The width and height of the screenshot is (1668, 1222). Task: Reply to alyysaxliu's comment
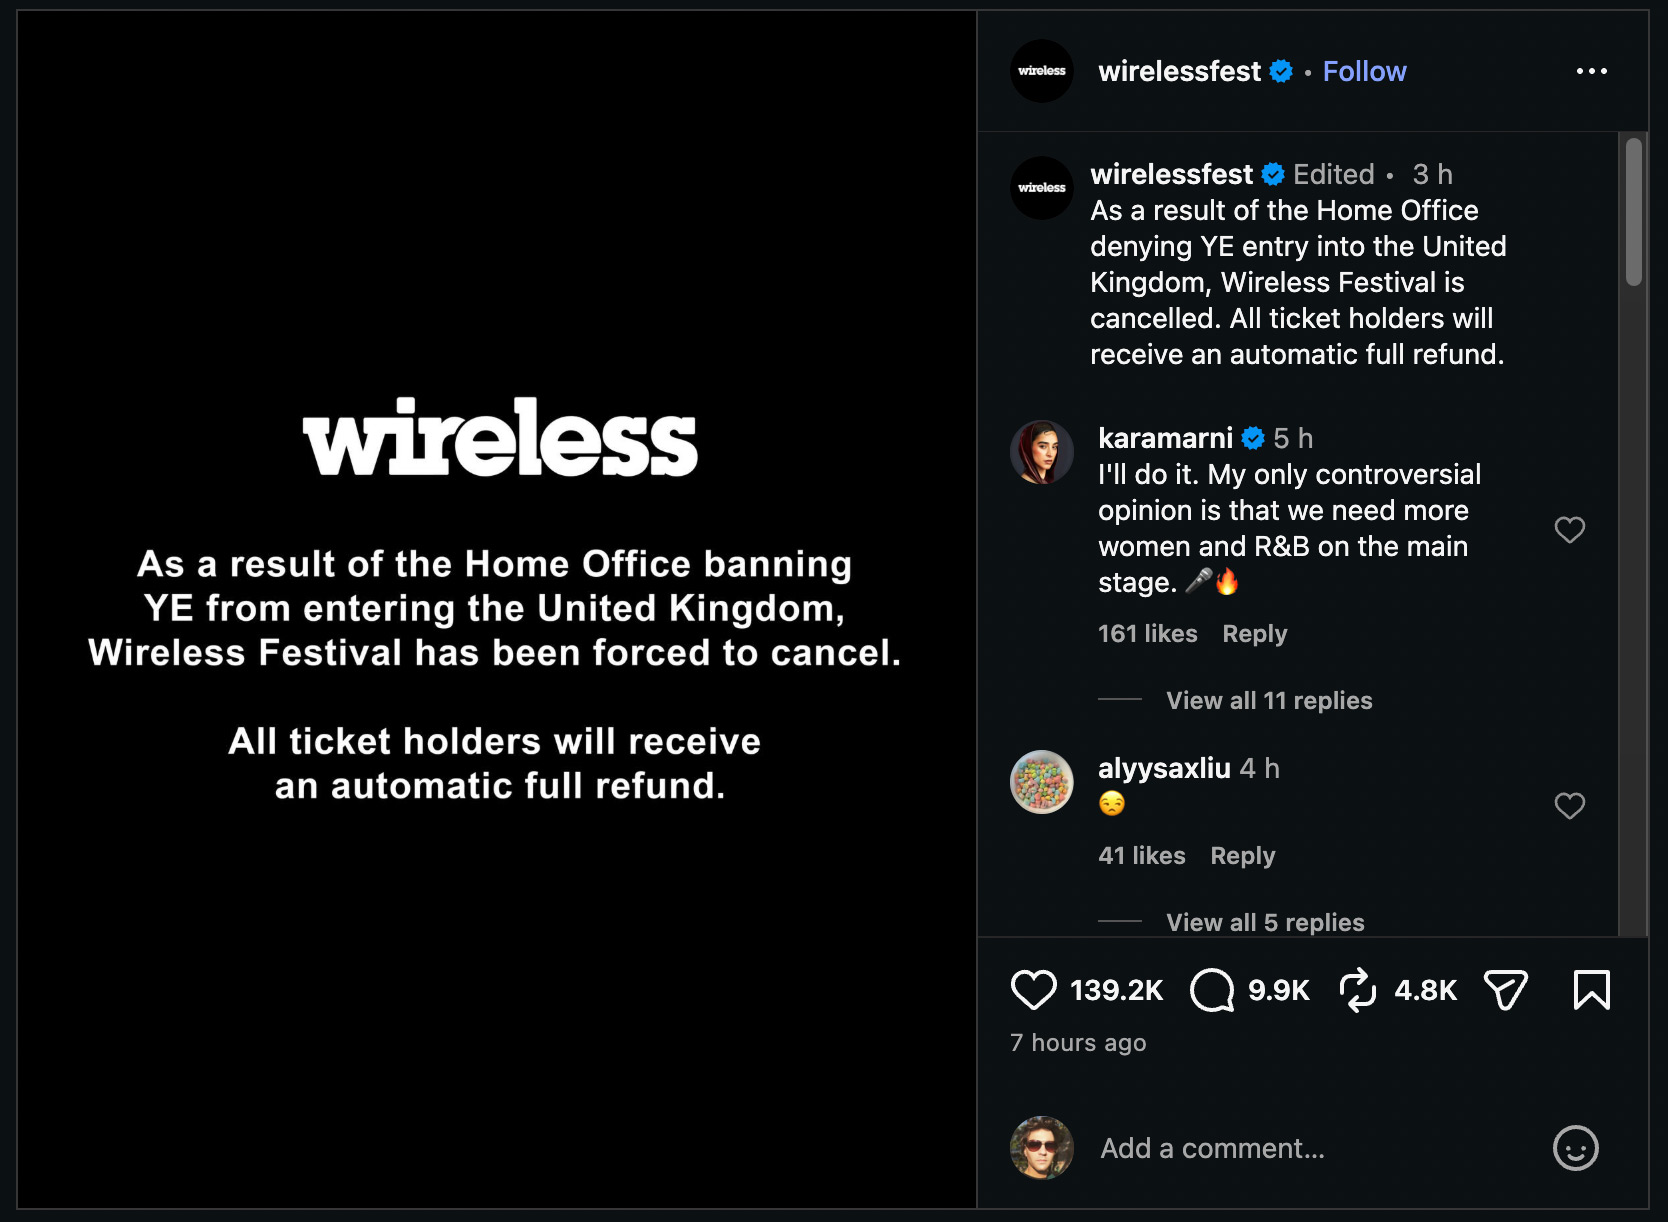[1242, 856]
